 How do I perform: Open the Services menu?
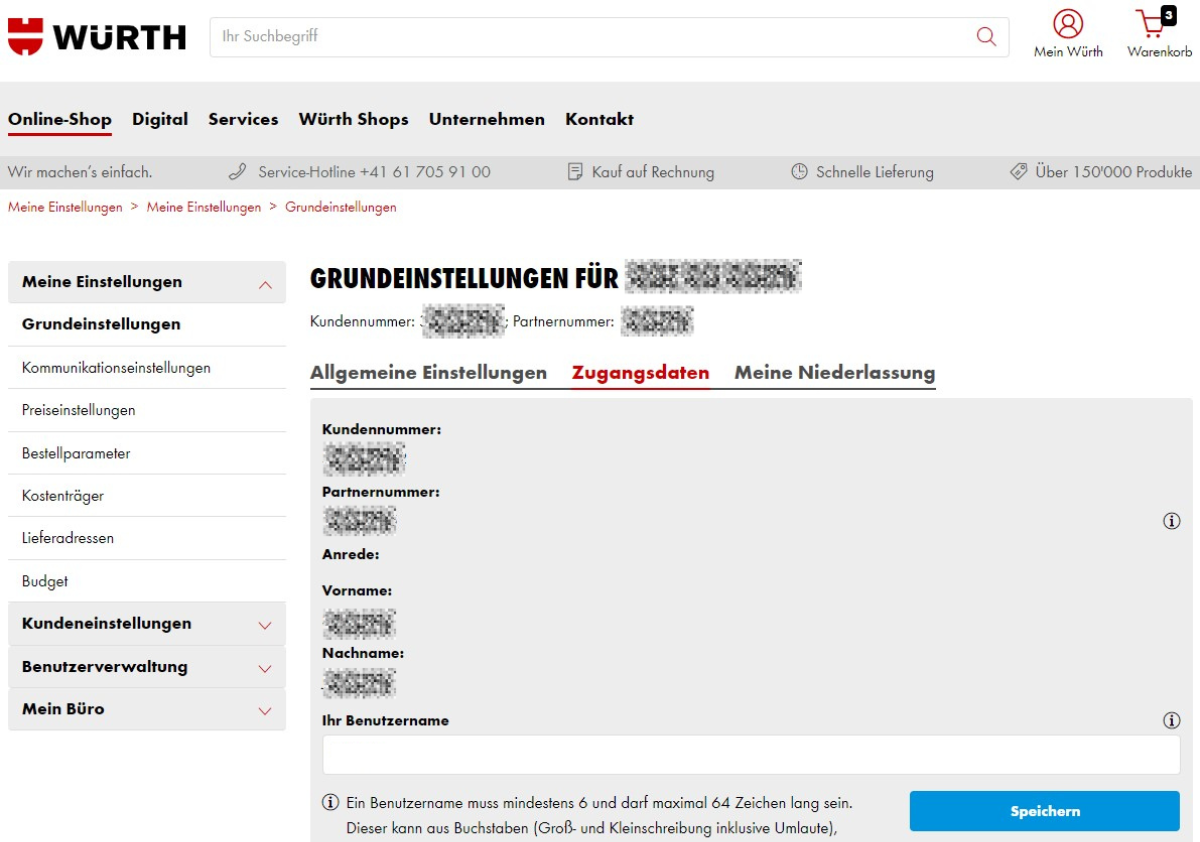pyautogui.click(x=243, y=120)
